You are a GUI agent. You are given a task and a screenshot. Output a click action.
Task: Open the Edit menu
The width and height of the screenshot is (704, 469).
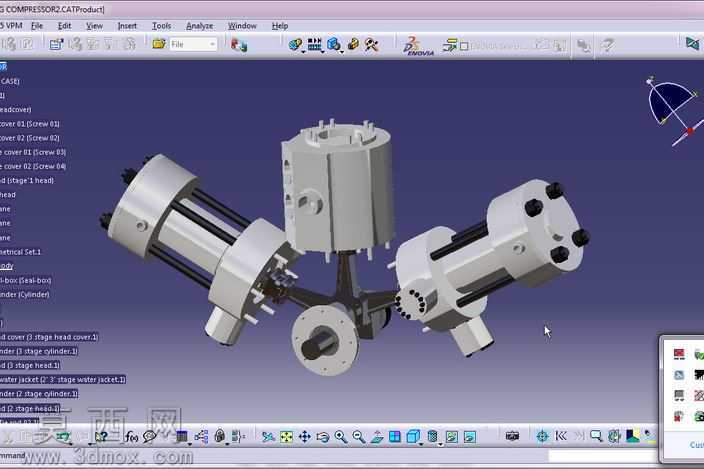[x=64, y=26]
